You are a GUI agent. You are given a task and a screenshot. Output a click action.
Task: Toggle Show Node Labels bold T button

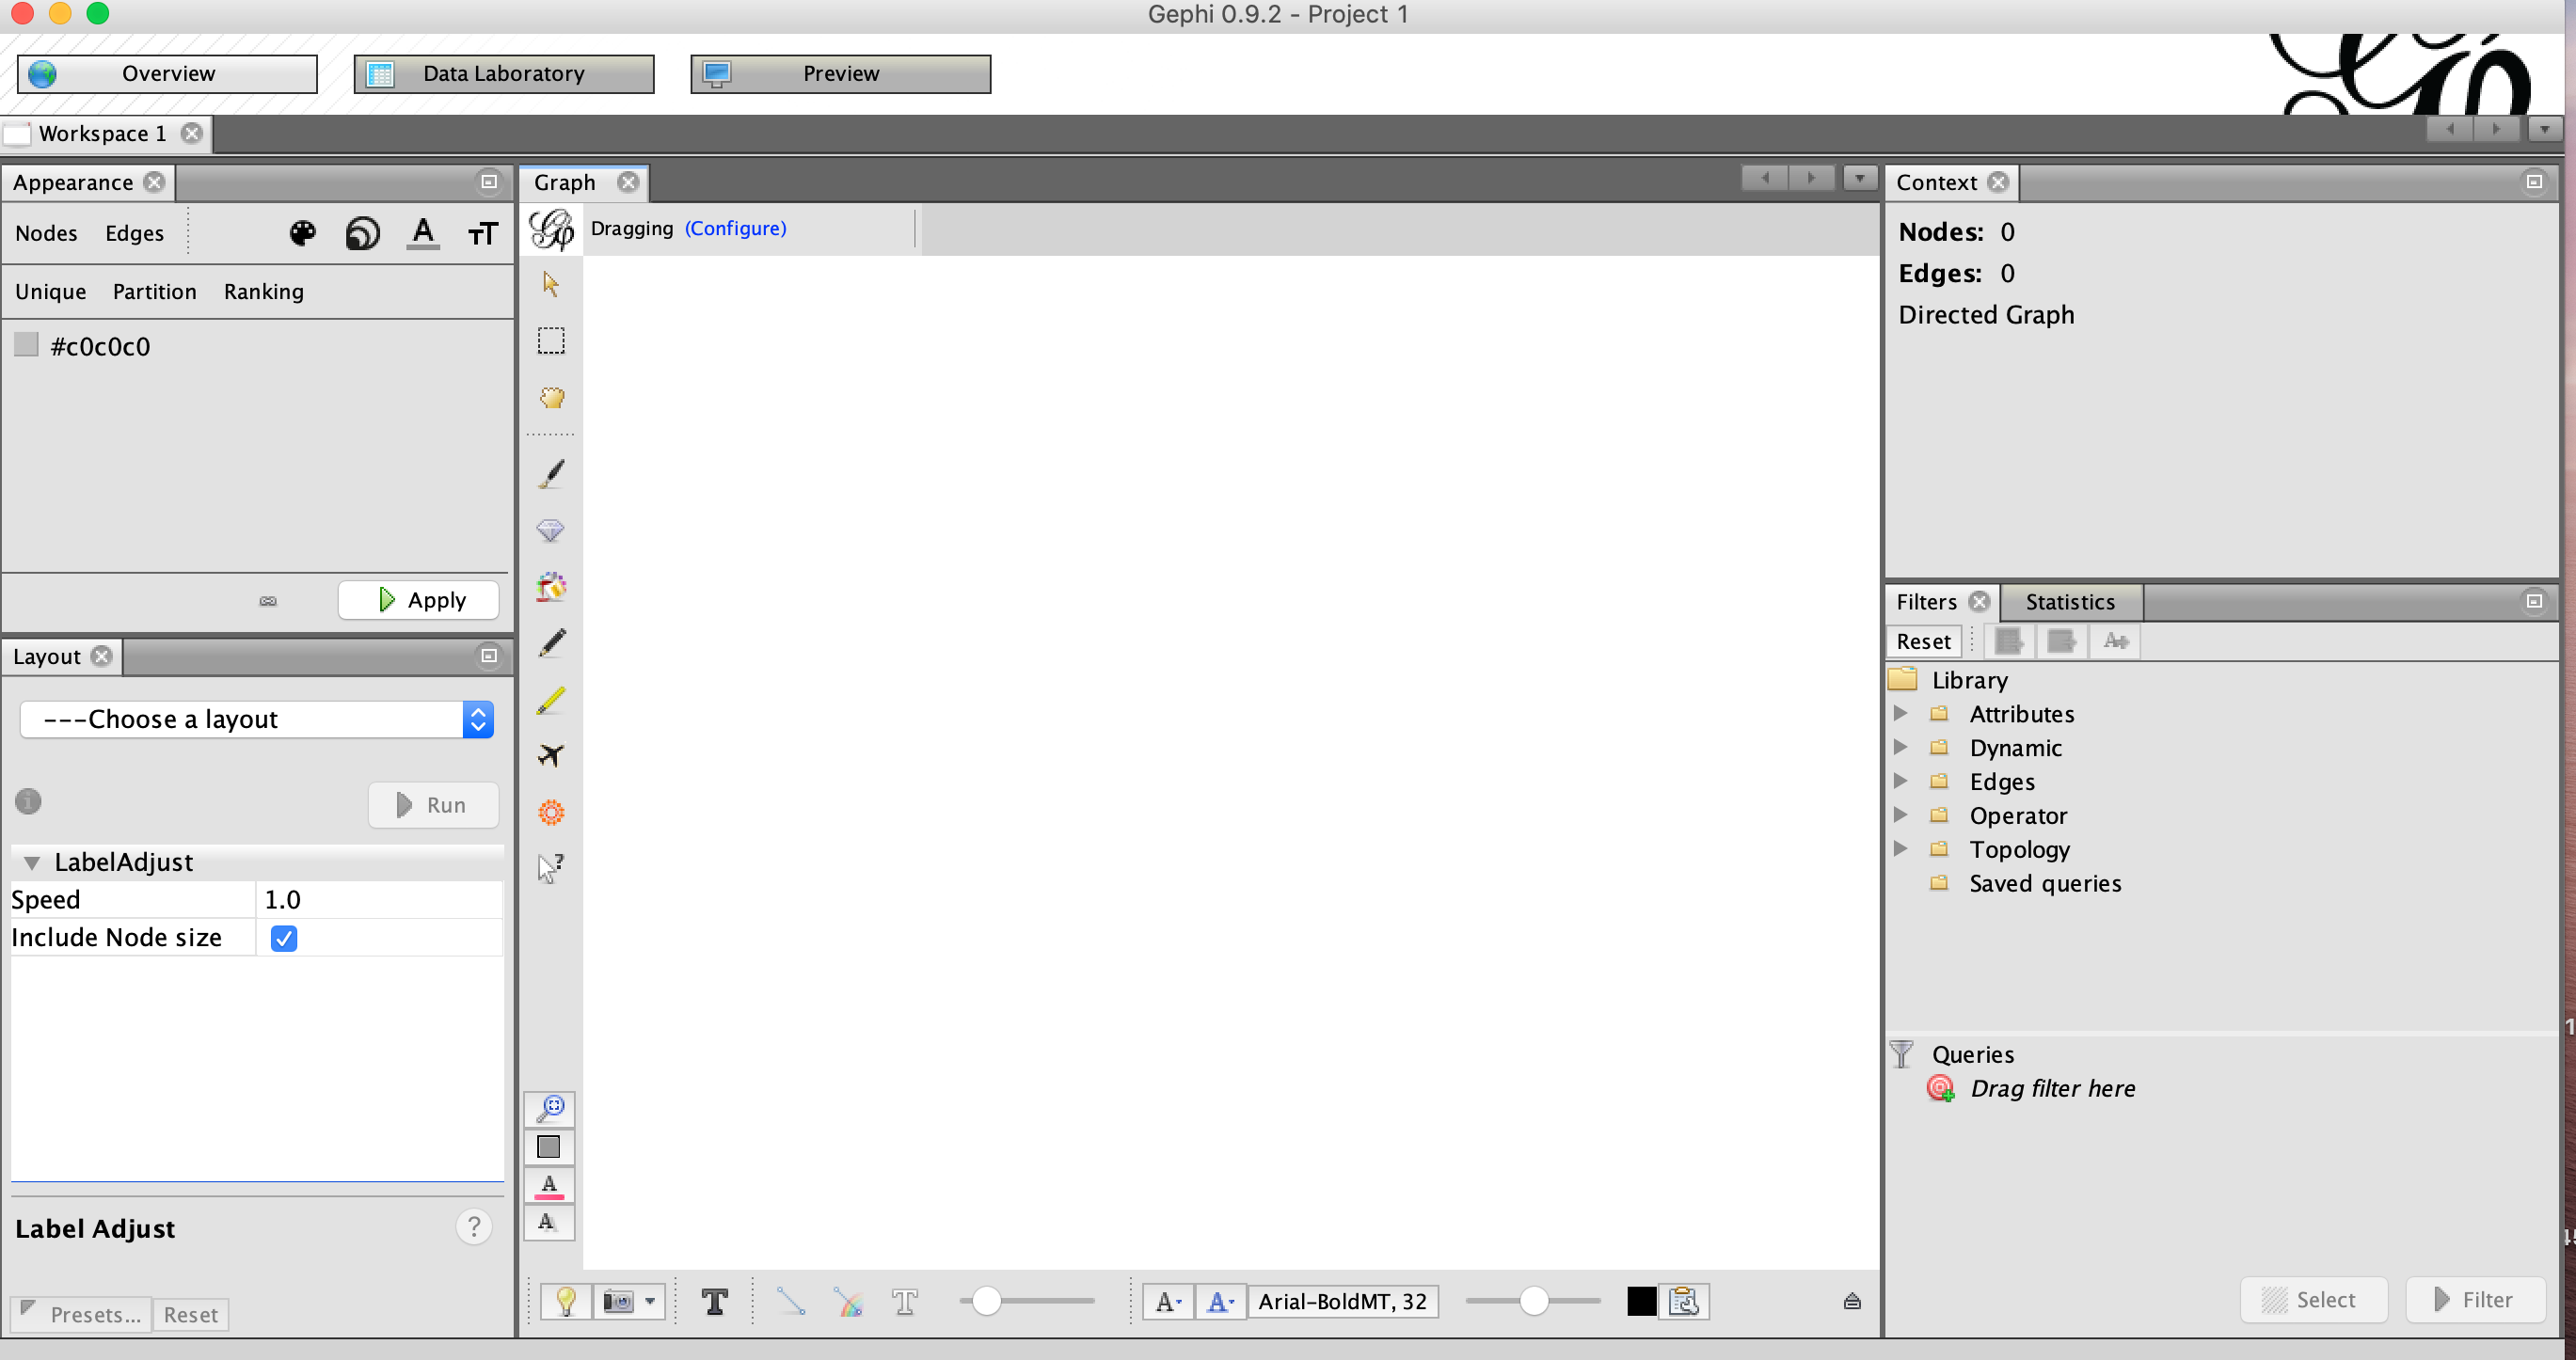[x=714, y=1301]
